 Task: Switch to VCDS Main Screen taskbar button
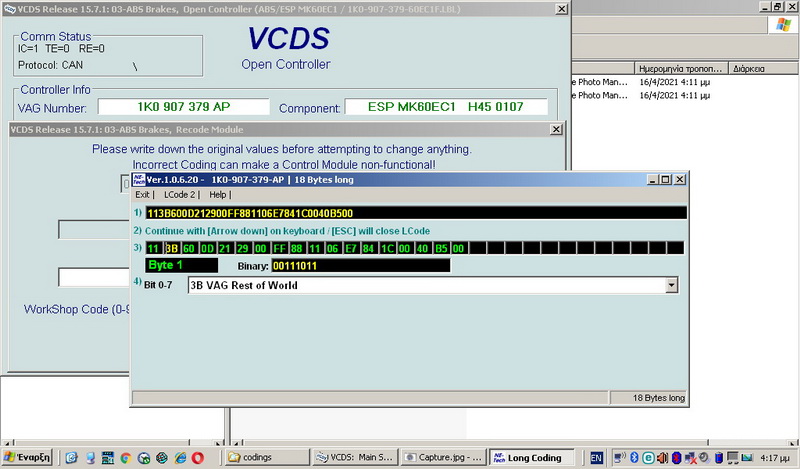355,457
